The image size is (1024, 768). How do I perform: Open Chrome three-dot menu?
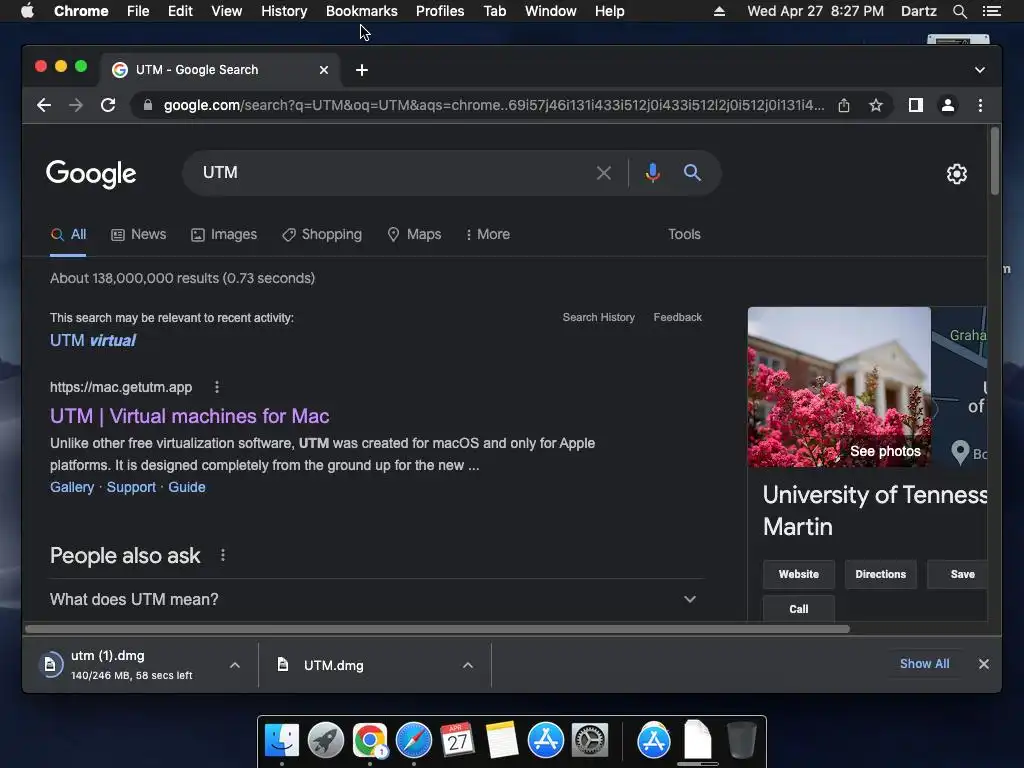(x=980, y=105)
